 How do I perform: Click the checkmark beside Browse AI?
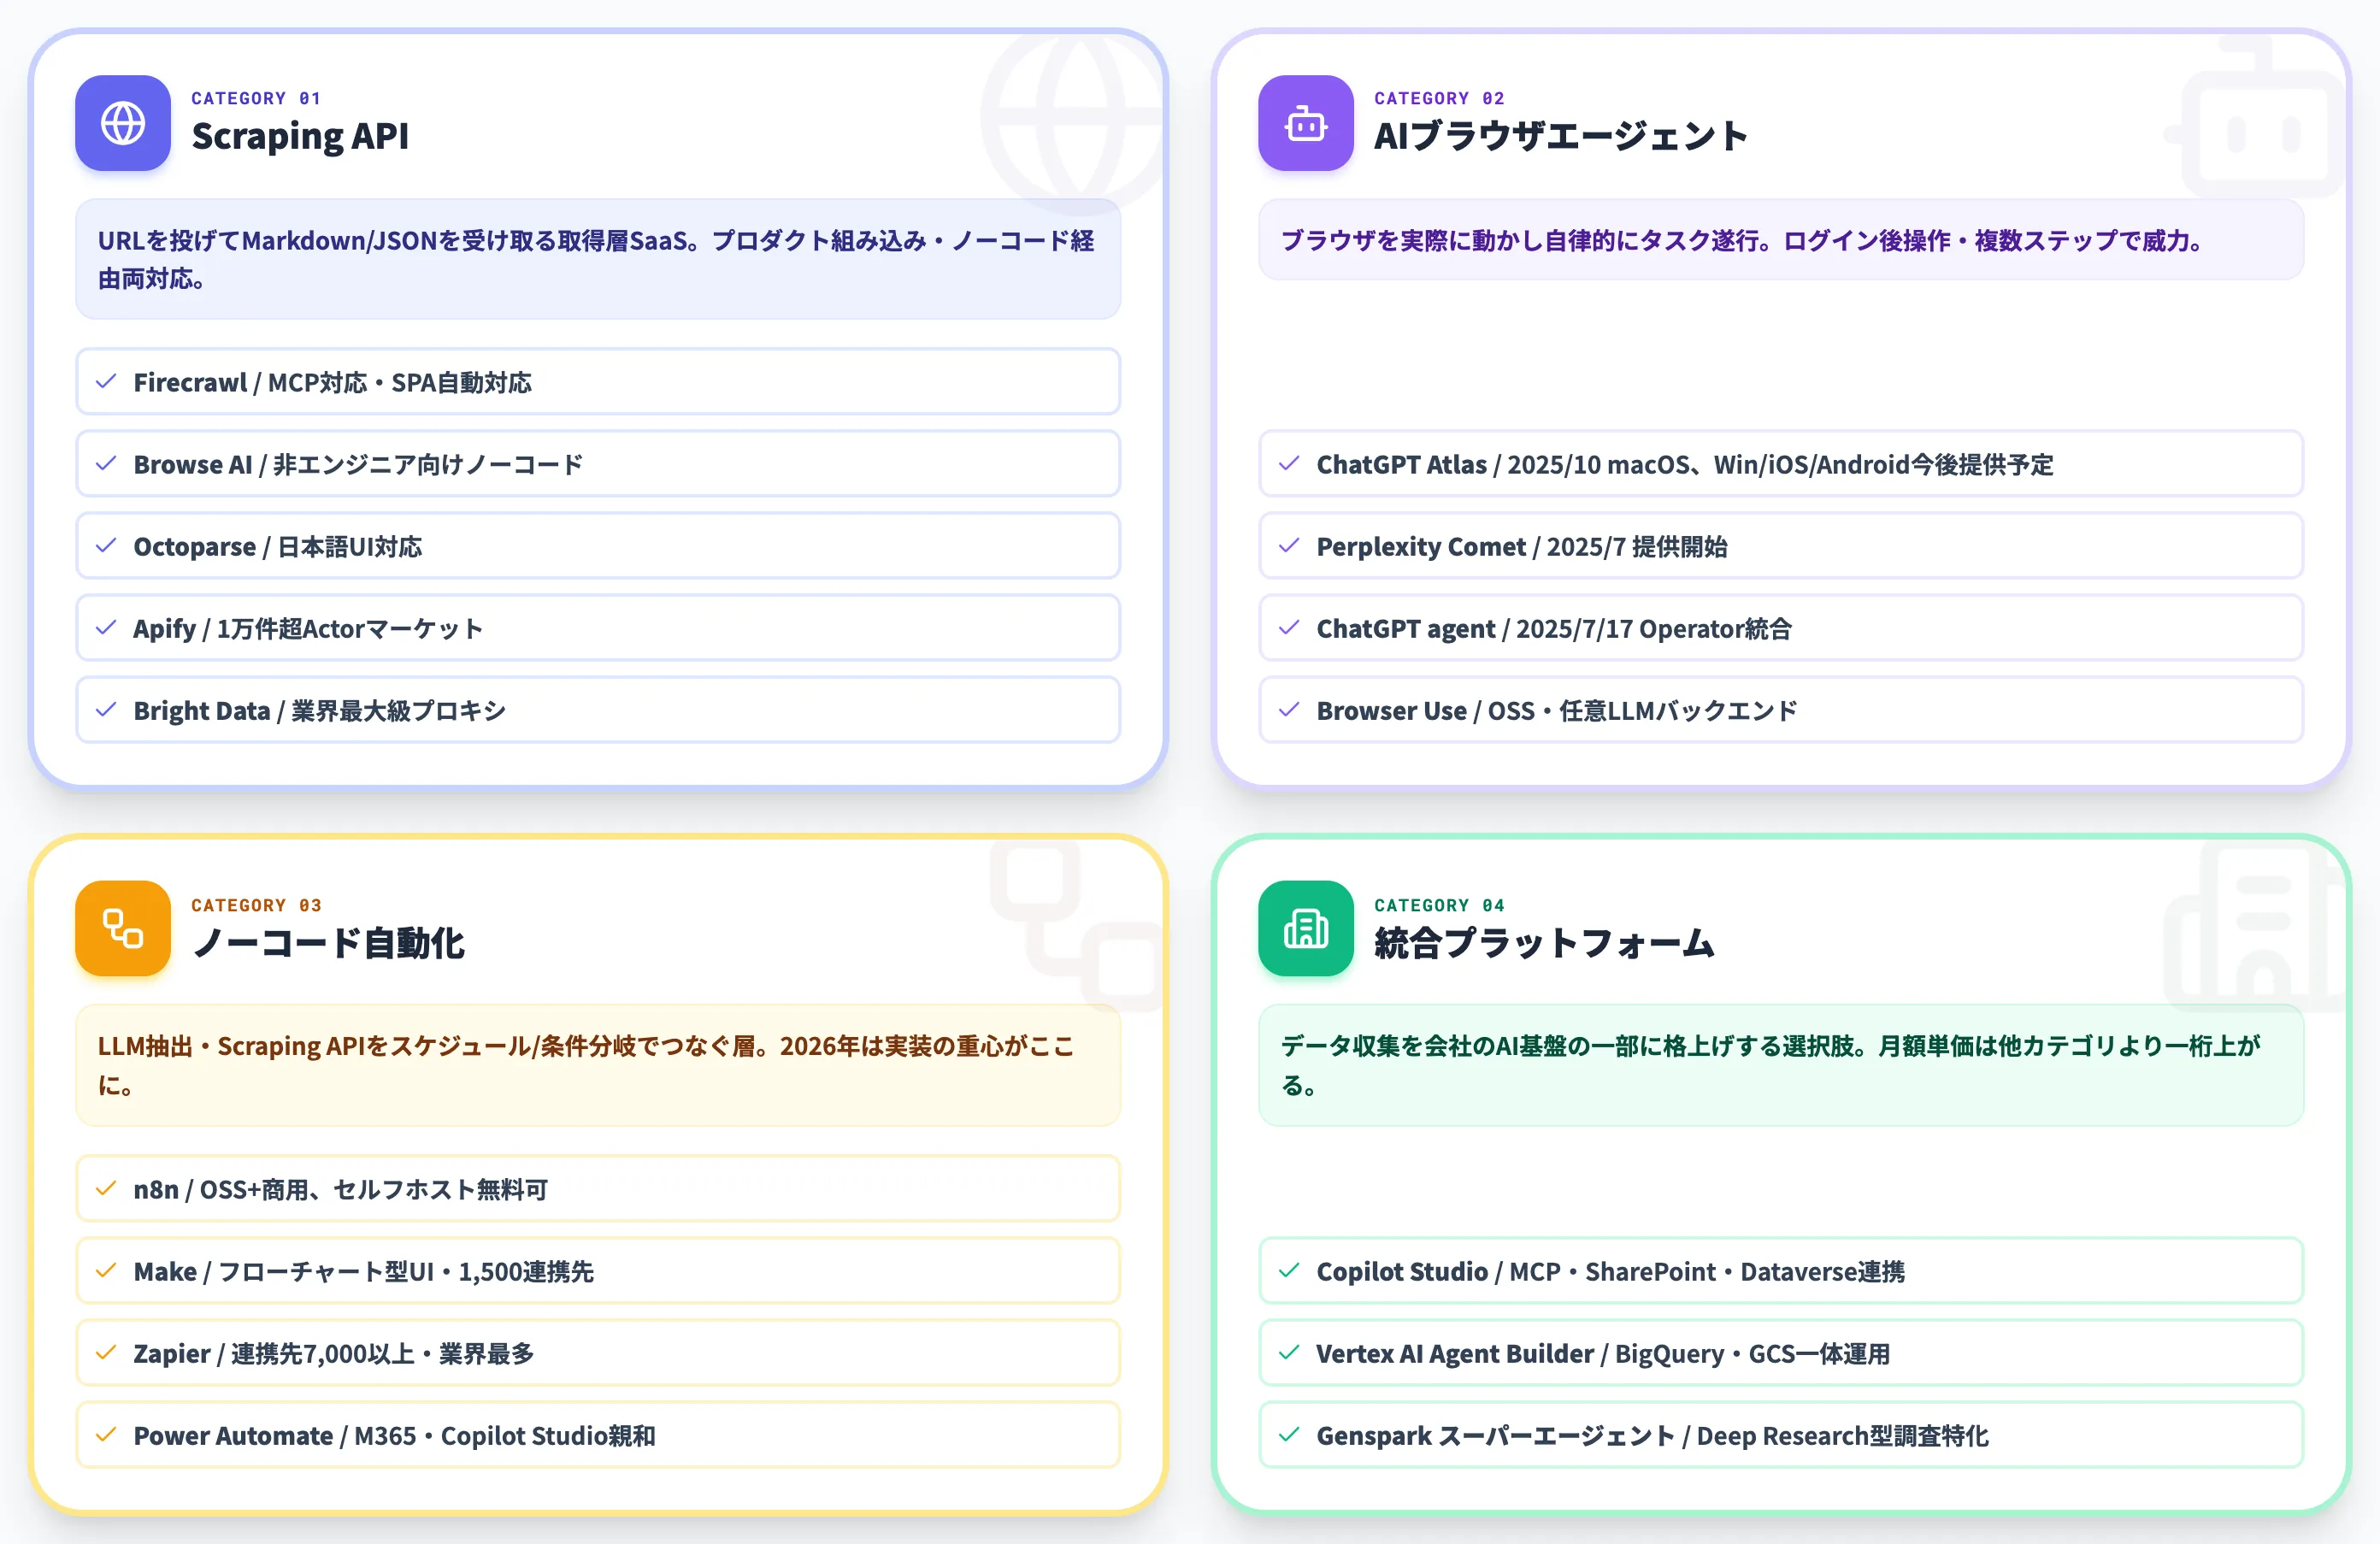point(106,464)
